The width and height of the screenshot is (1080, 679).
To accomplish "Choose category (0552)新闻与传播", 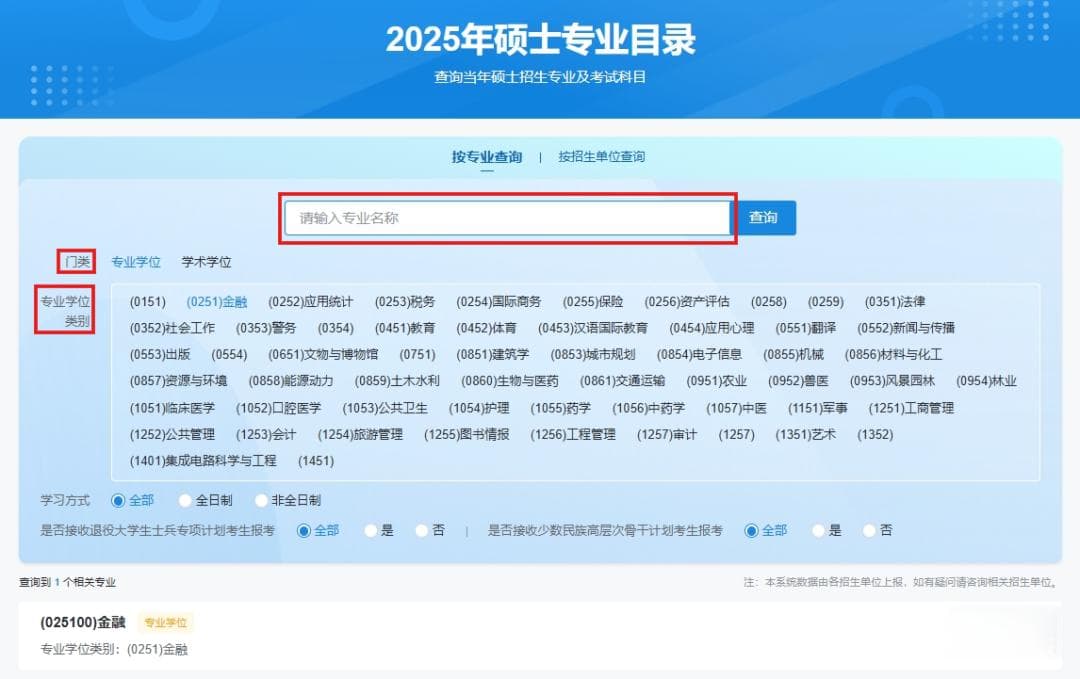I will click(906, 328).
